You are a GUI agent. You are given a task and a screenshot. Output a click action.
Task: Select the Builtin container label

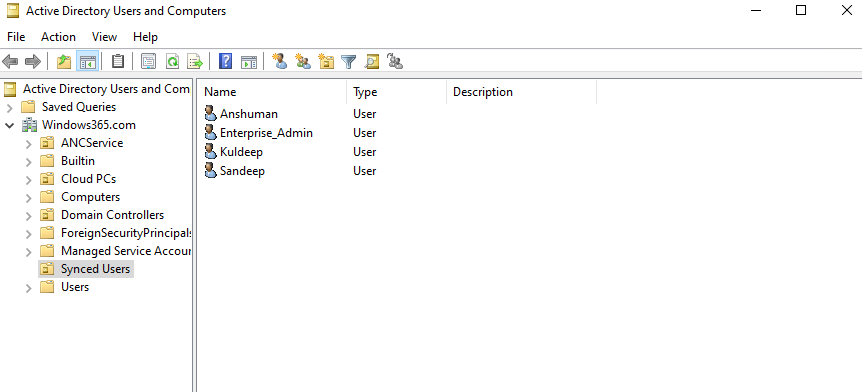tap(78, 161)
